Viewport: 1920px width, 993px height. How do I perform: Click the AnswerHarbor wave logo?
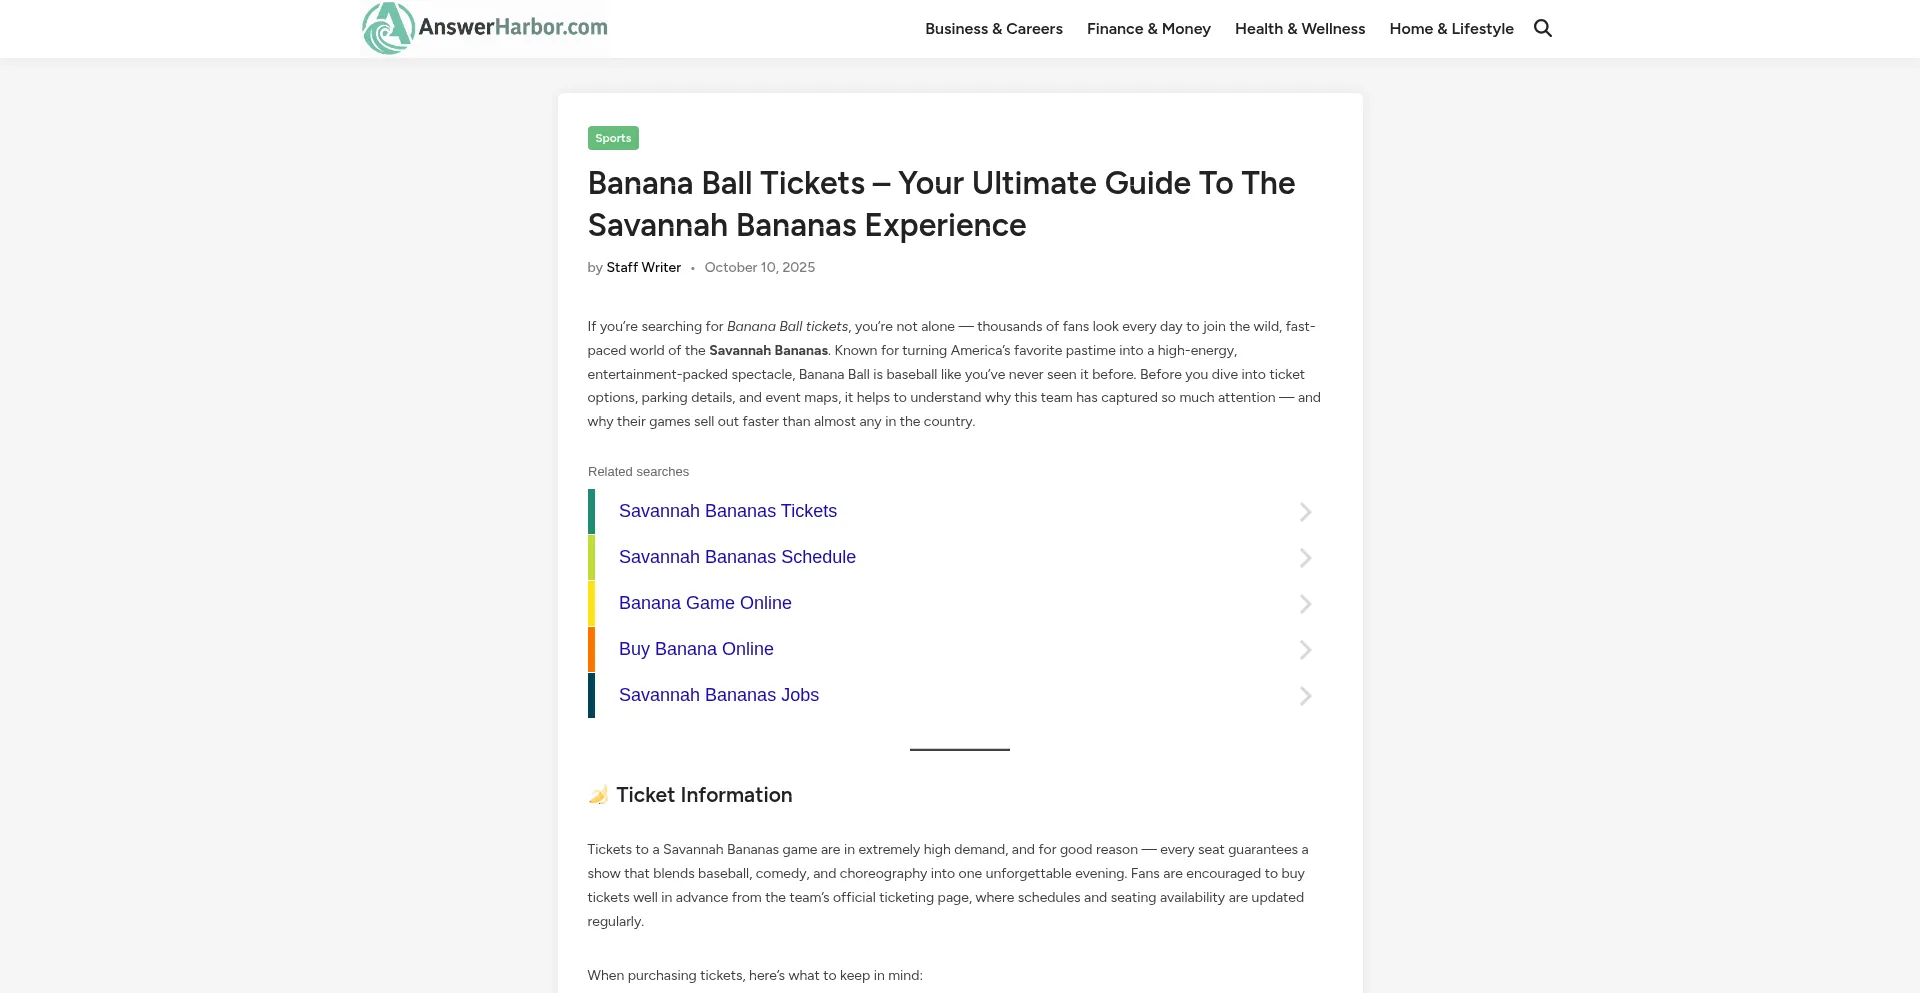click(388, 28)
